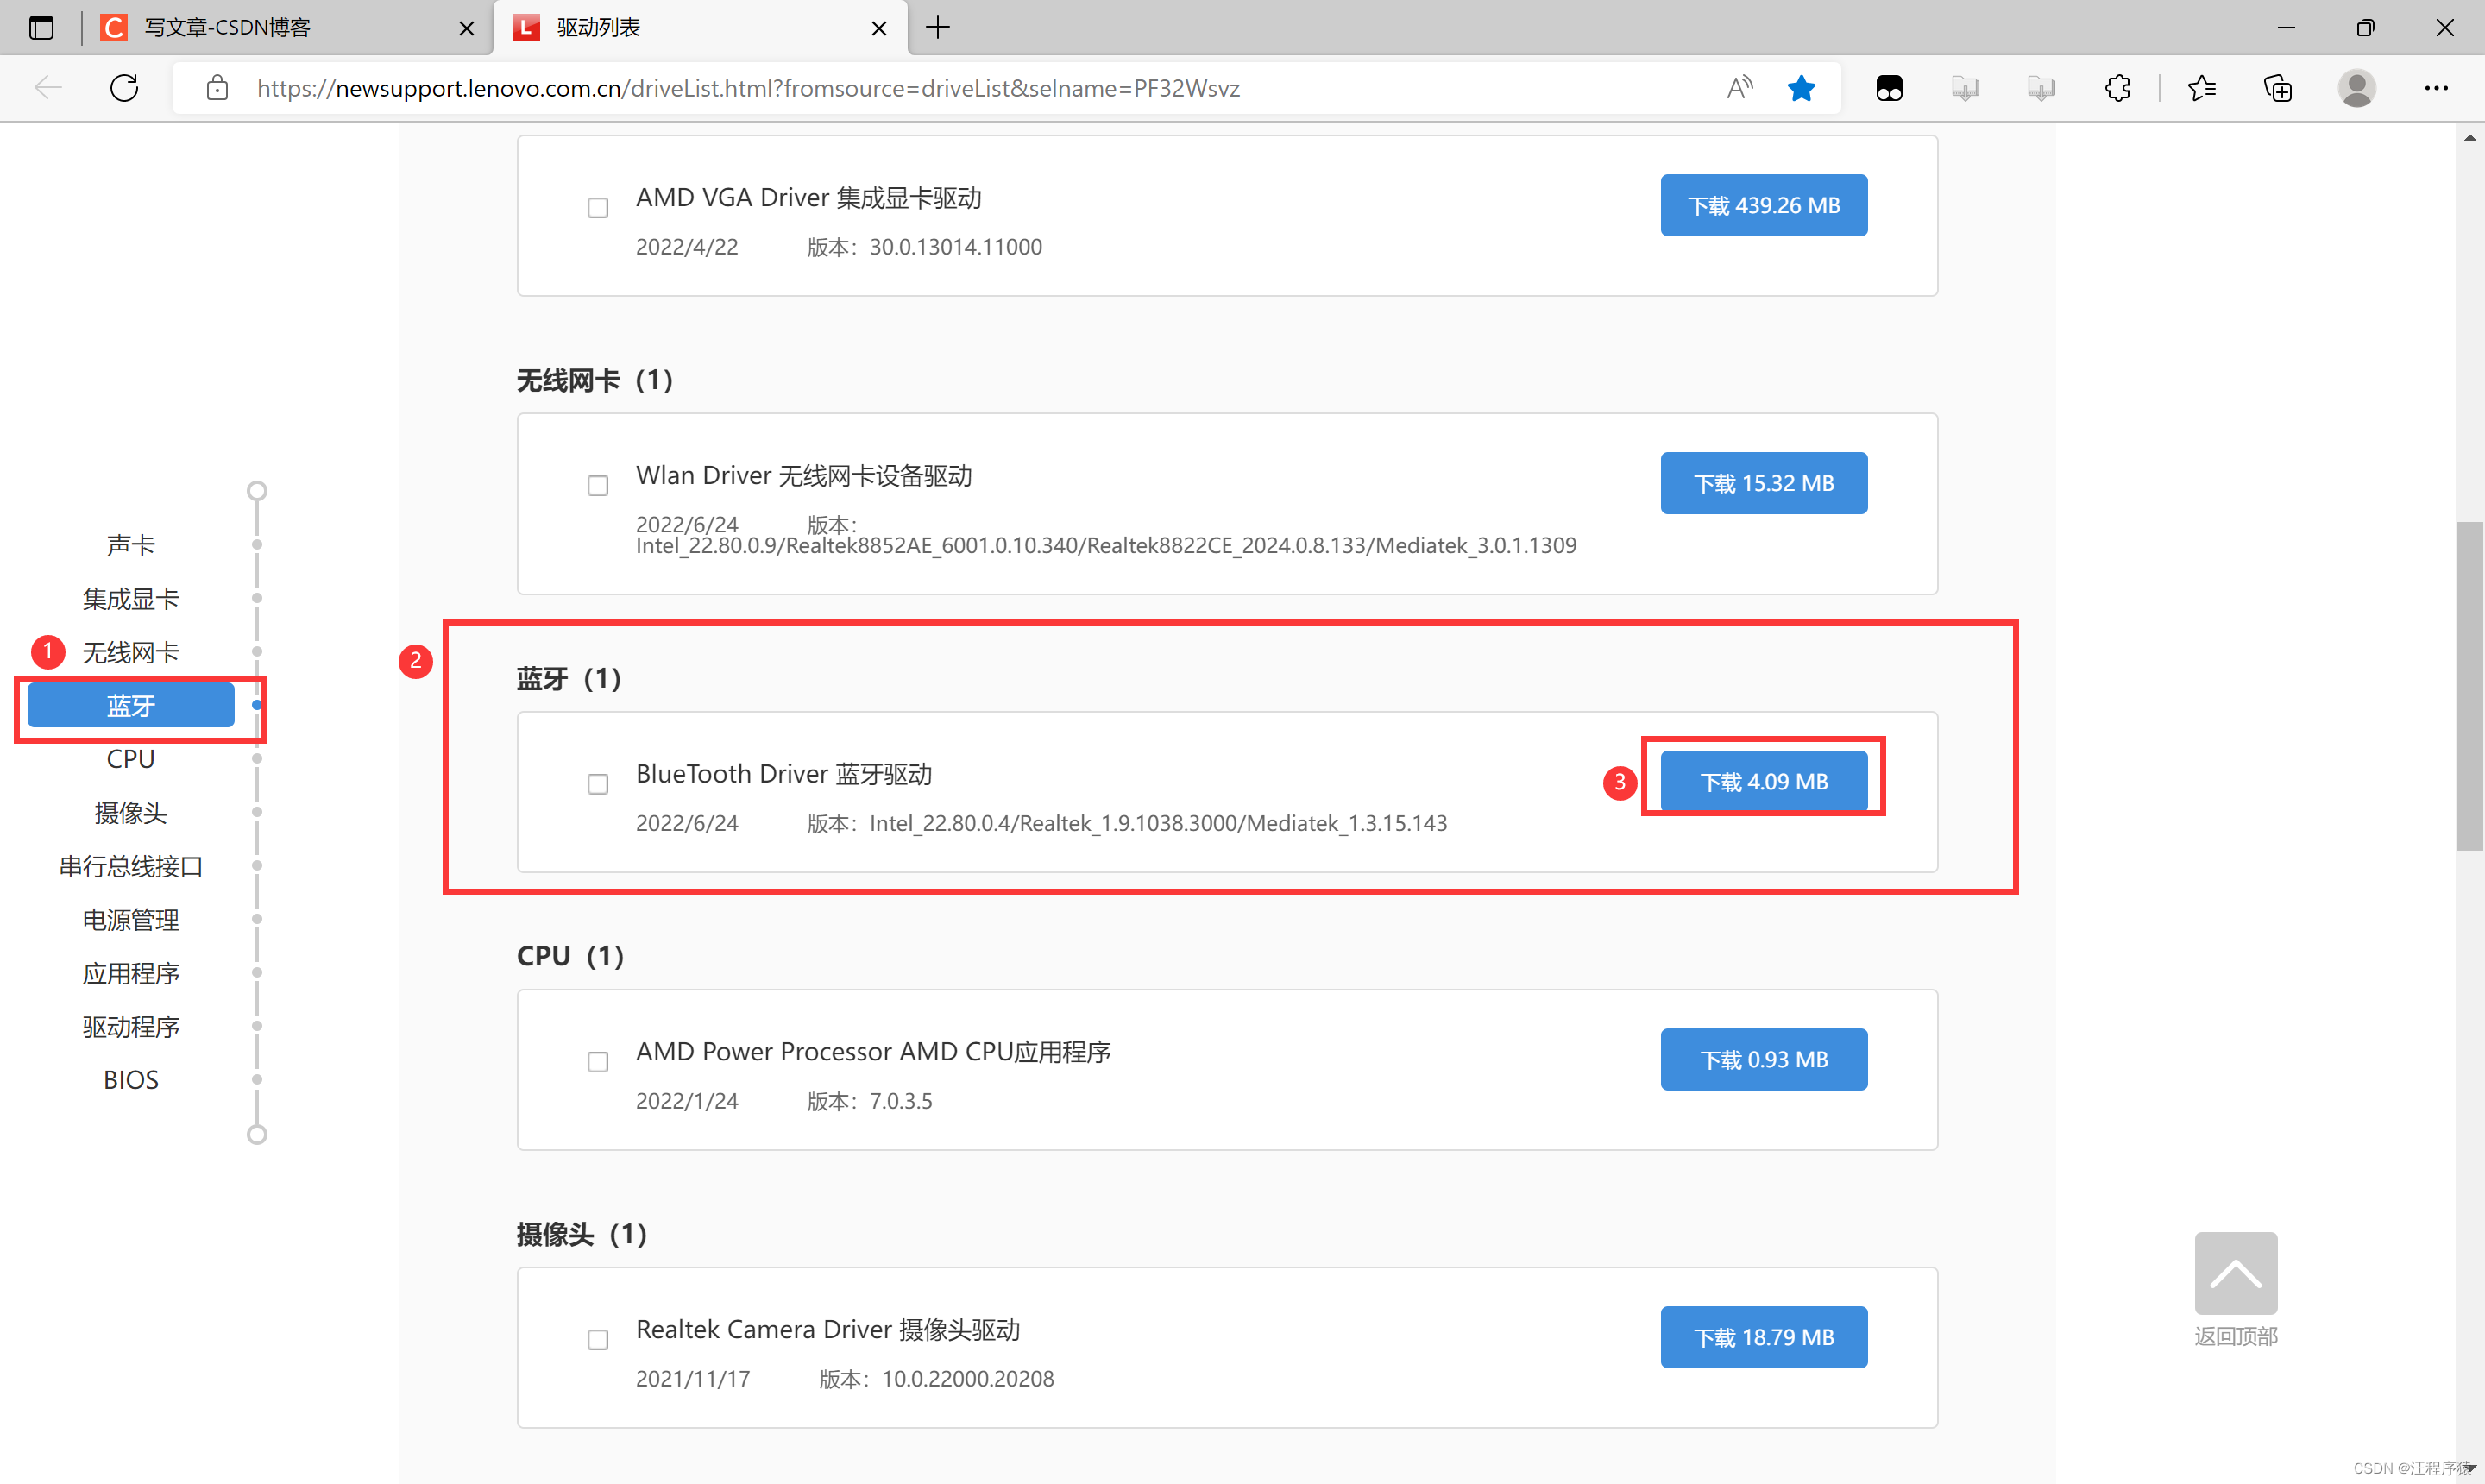Open the browser extensions puzzle icon
Viewport: 2485px width, 1484px height.
2117,88
